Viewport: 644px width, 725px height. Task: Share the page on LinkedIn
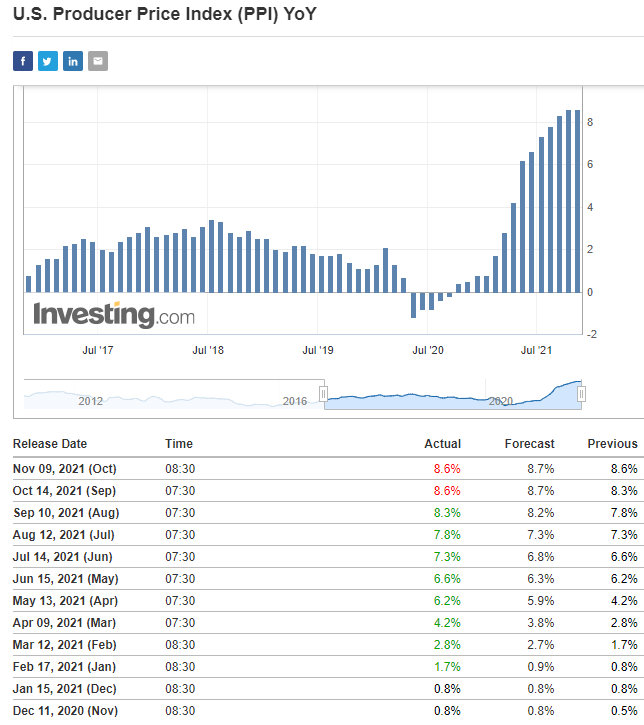tap(73, 61)
